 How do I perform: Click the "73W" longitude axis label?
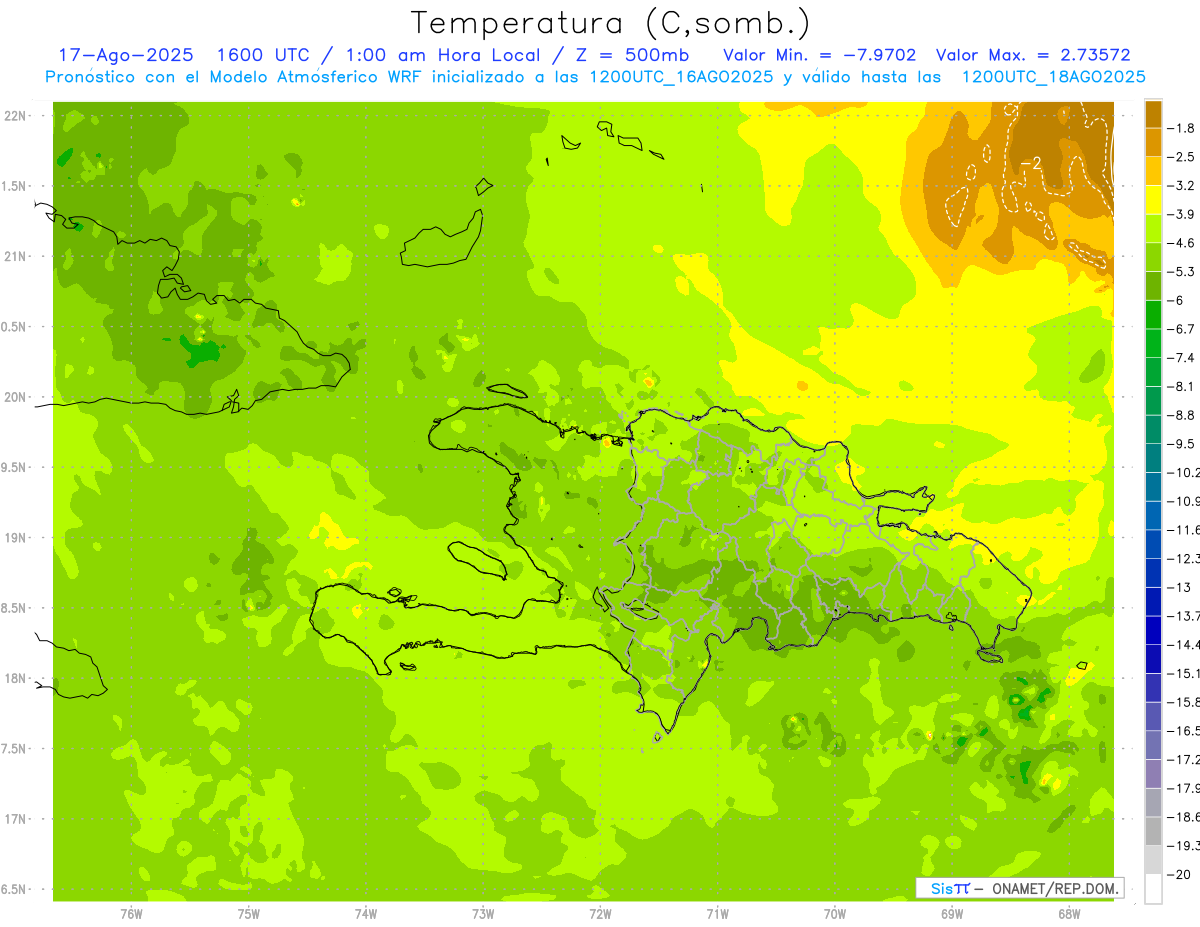tap(483, 914)
